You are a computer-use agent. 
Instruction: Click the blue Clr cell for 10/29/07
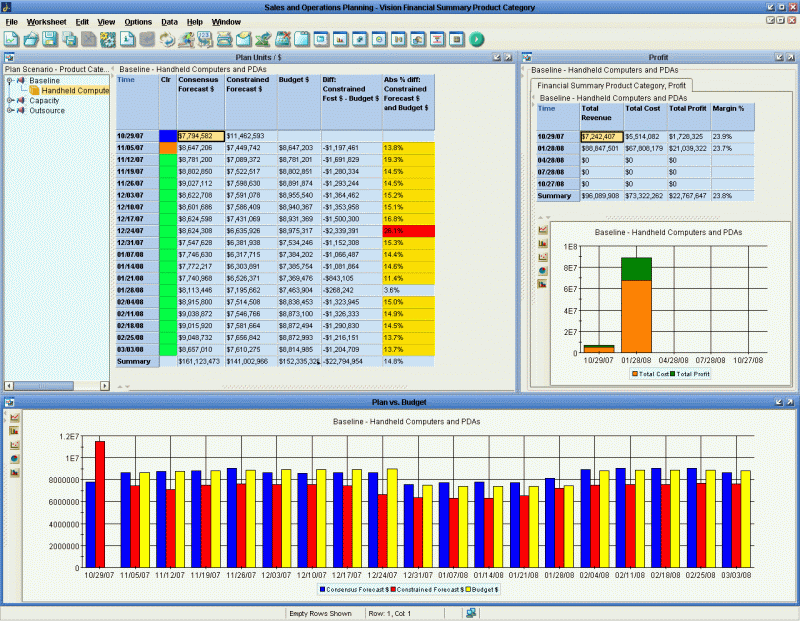(x=168, y=136)
